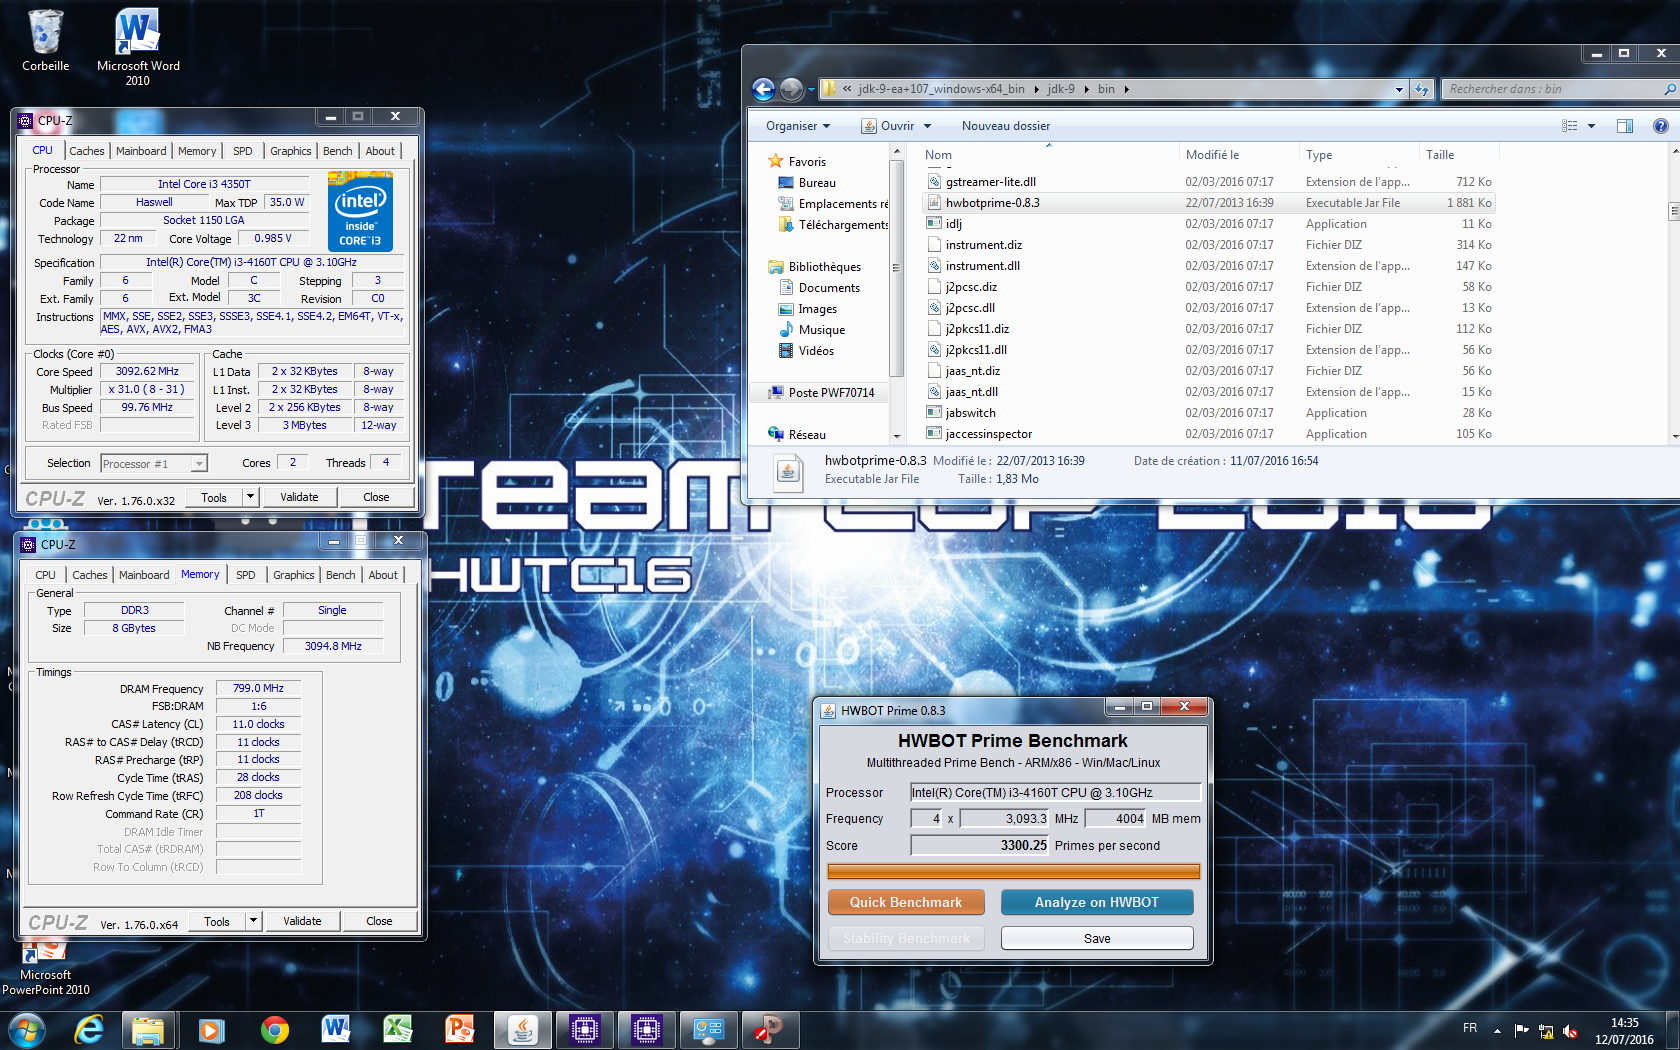1680x1050 pixels.
Task: Open Graphics tab in Memory CPU-Z window
Action: click(293, 575)
